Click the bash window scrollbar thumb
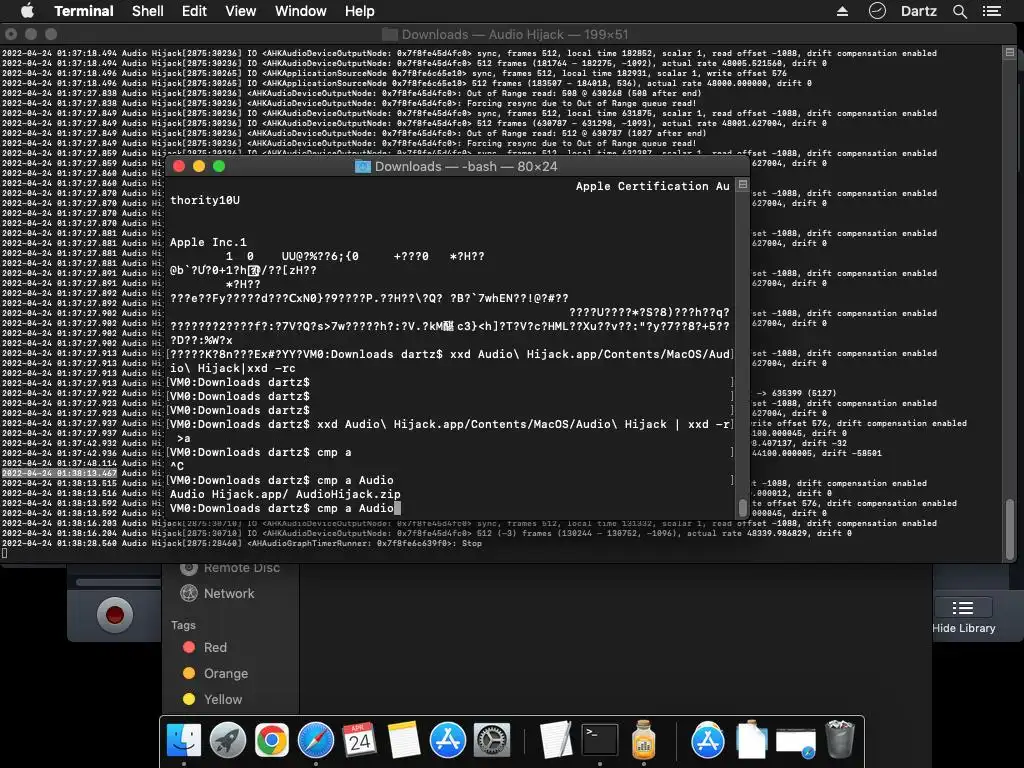Viewport: 1024px width, 768px height. [x=743, y=507]
